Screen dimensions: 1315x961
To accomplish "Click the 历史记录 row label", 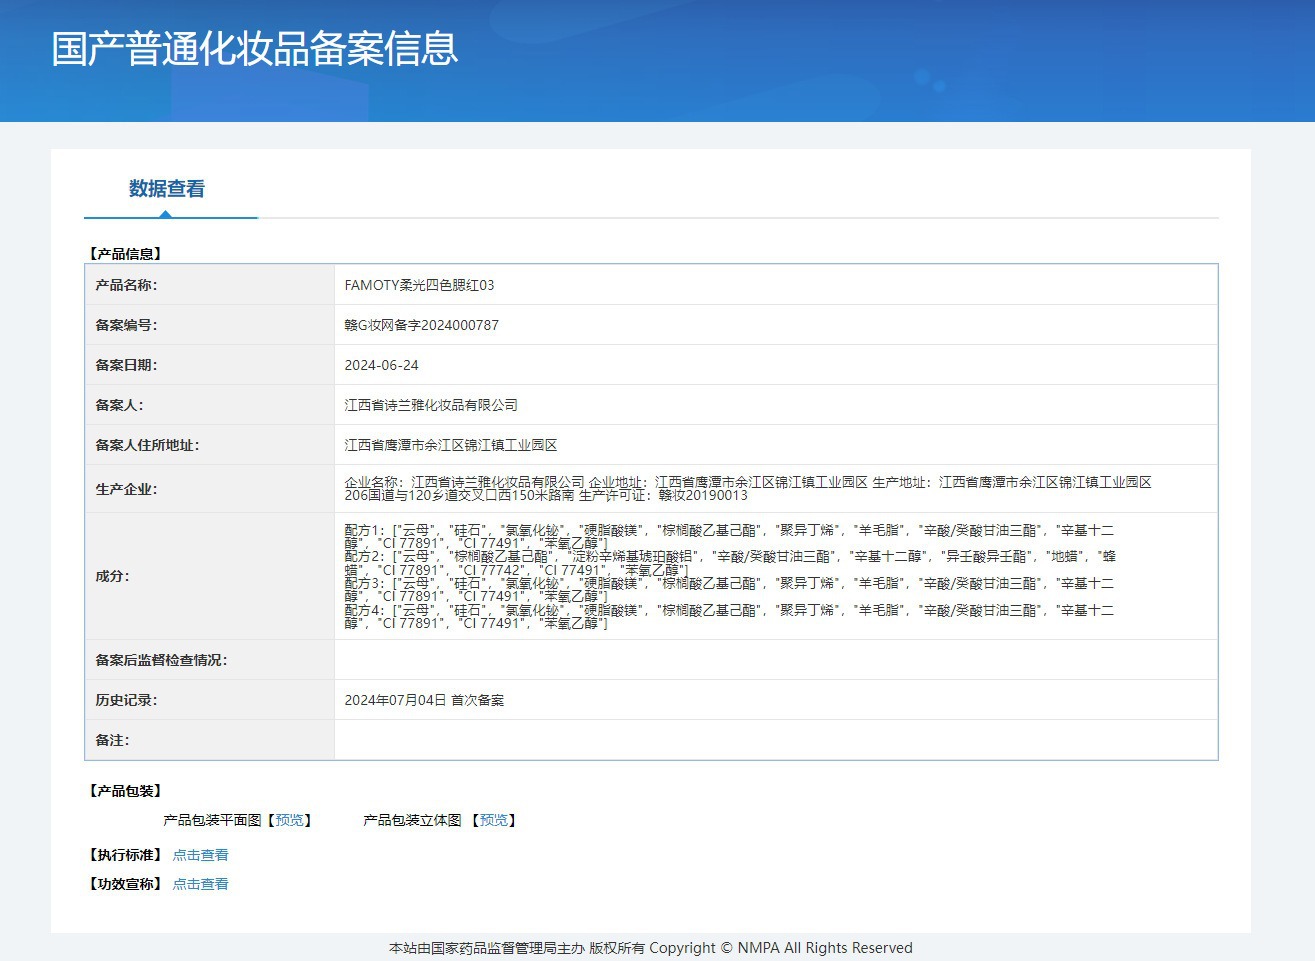I will point(126,700).
